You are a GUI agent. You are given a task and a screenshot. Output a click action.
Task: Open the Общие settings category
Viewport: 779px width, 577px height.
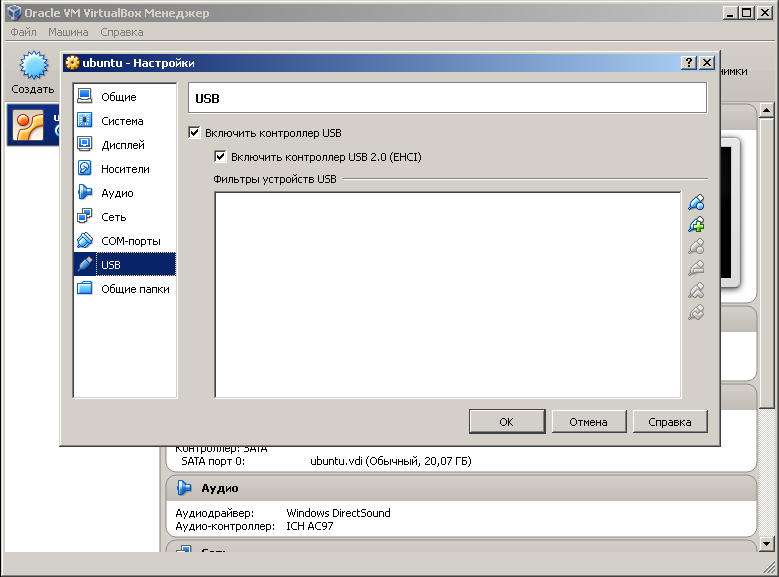(125, 96)
